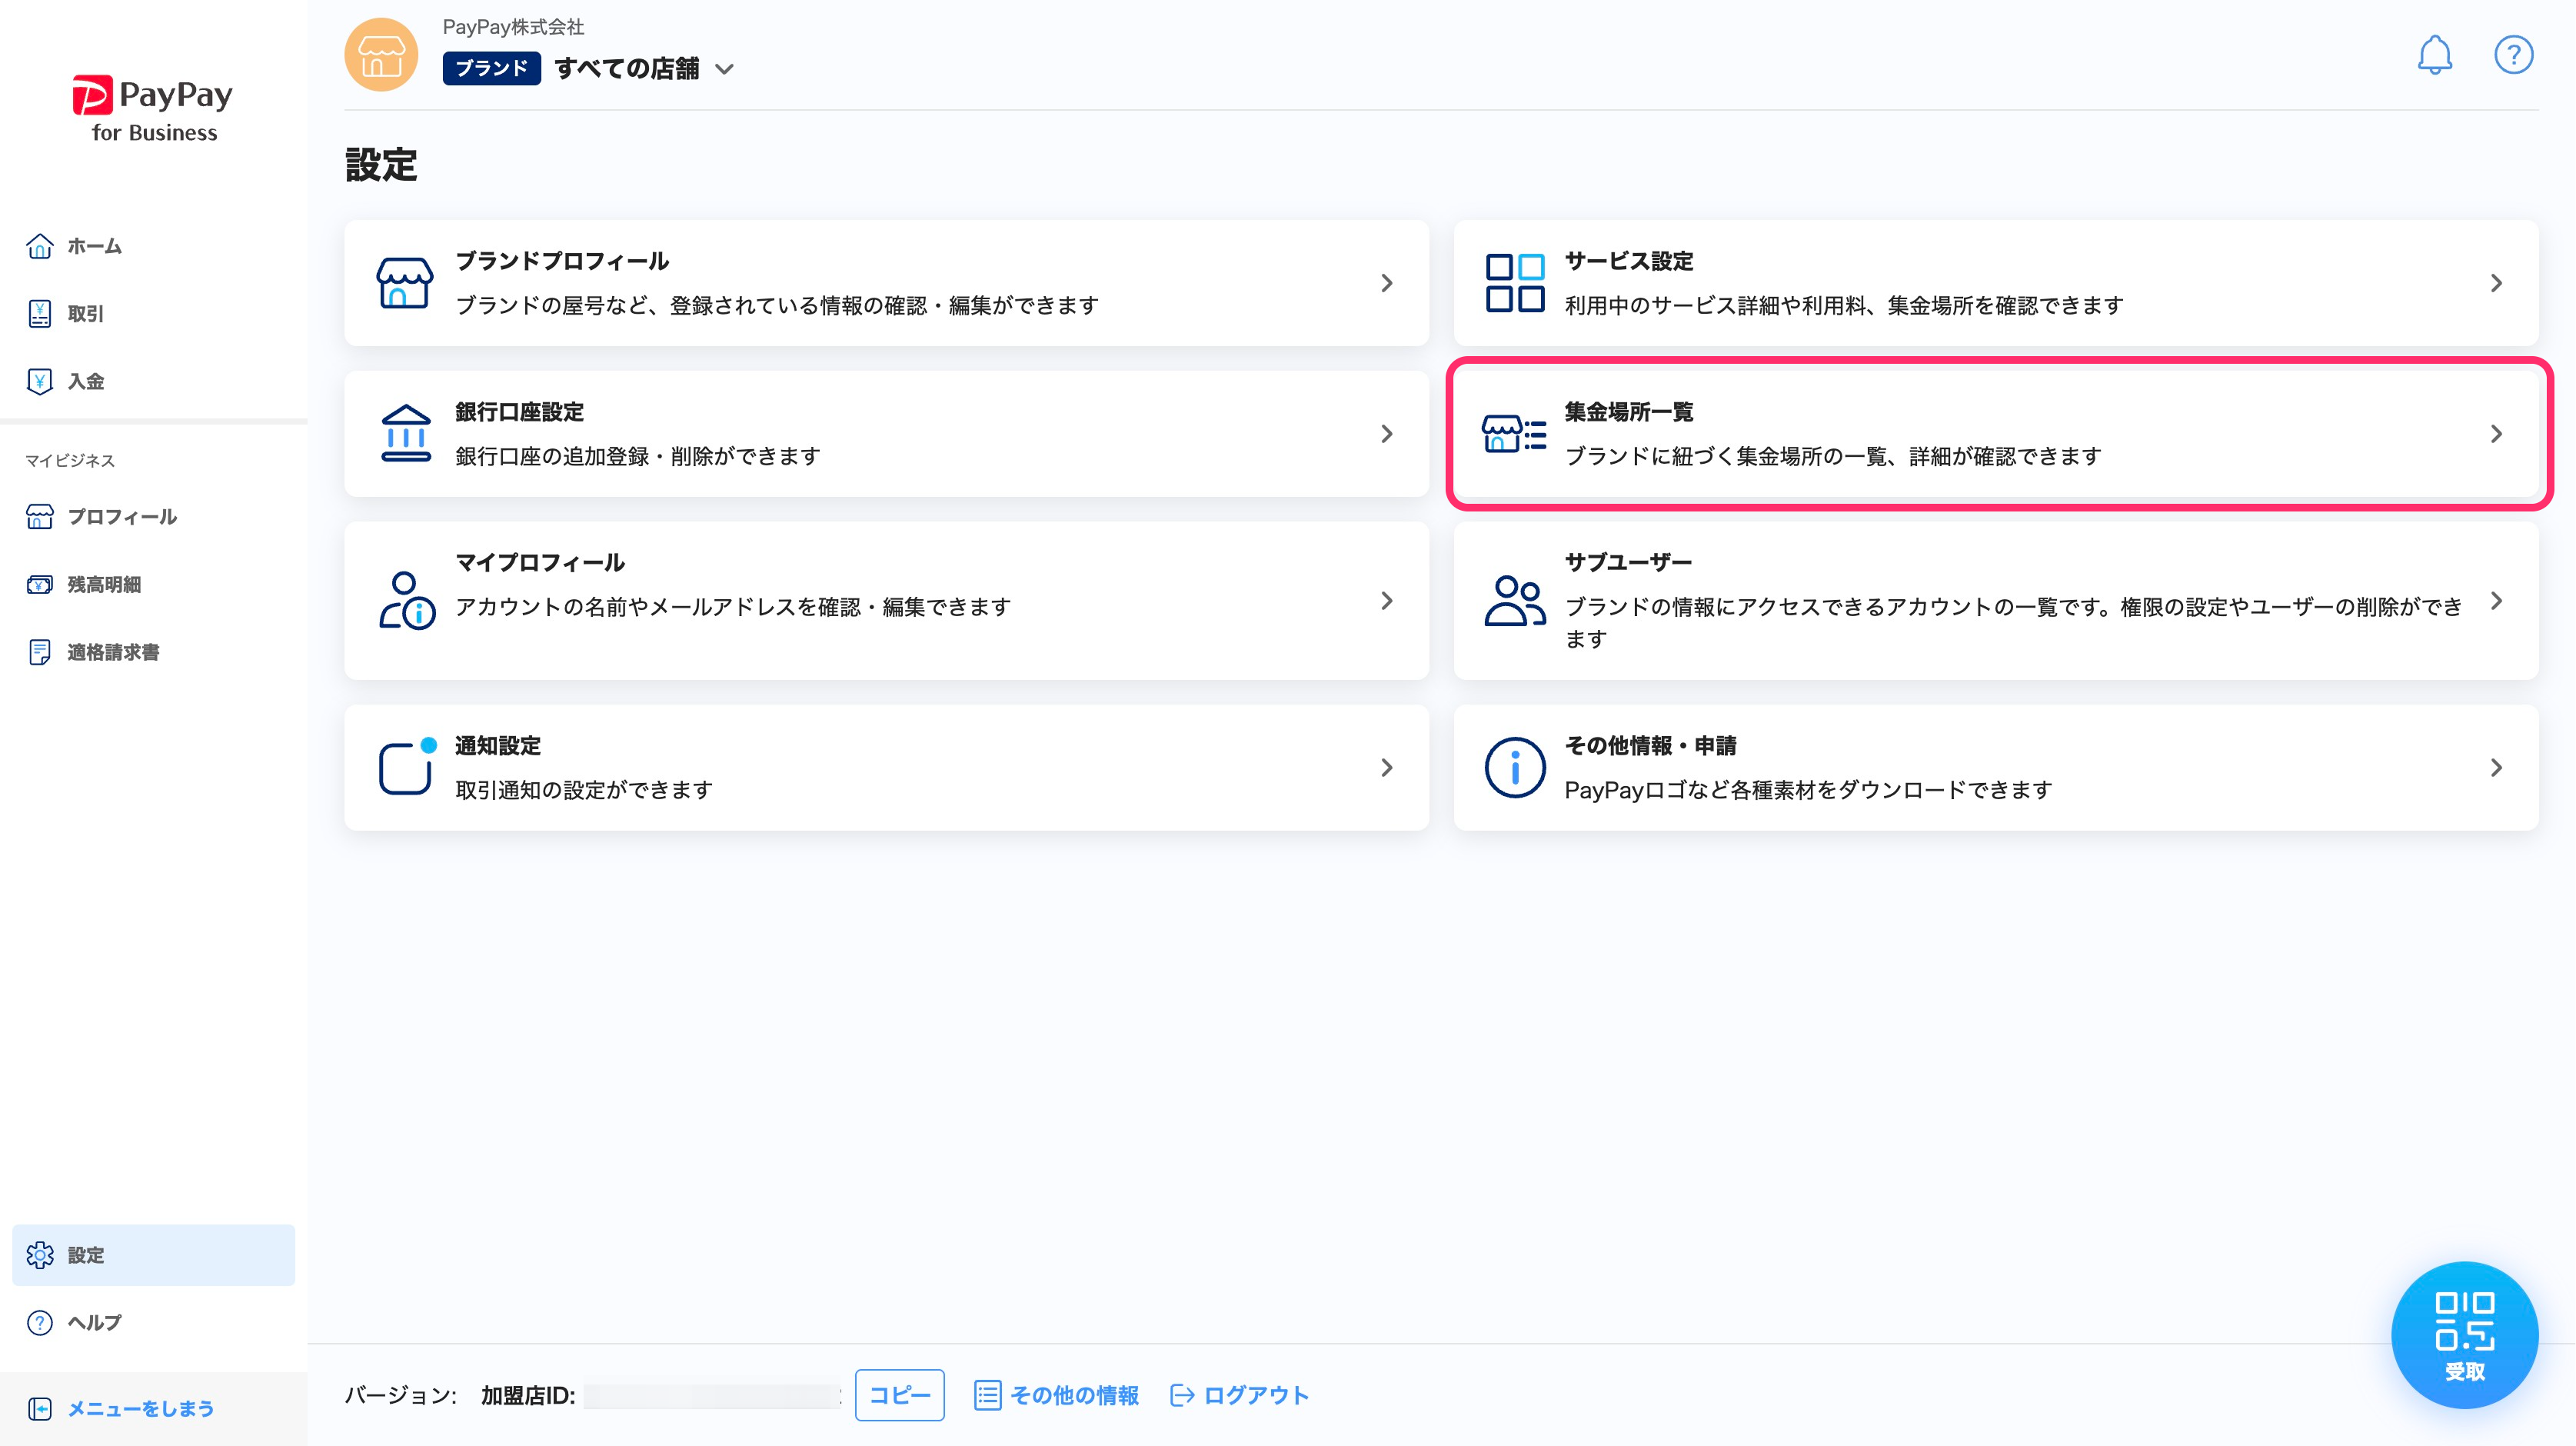Viewport: 2576px width, 1446px height.
Task: Click the receipt icon beside 取引
Action: [40, 314]
